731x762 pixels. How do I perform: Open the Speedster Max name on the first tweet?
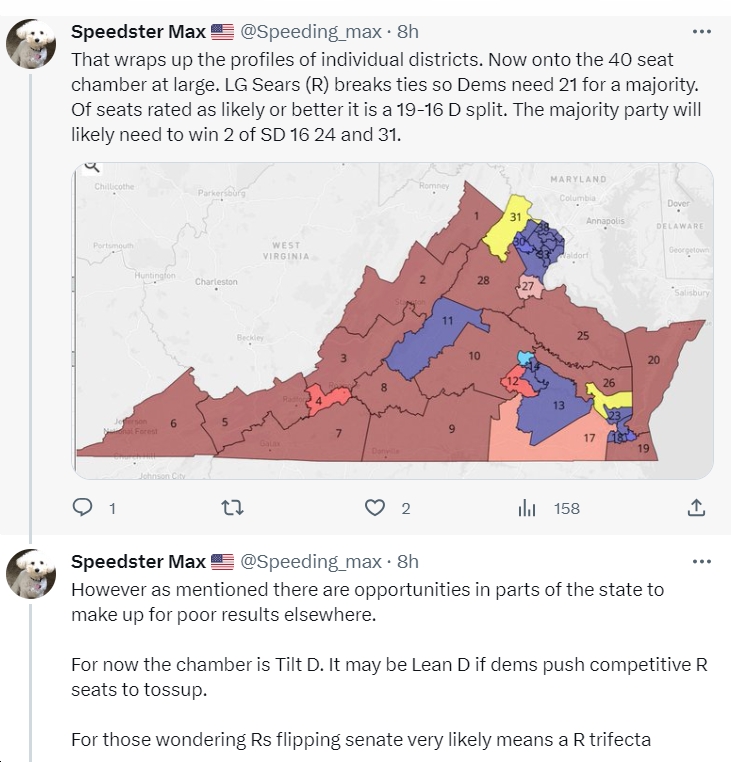[139, 32]
